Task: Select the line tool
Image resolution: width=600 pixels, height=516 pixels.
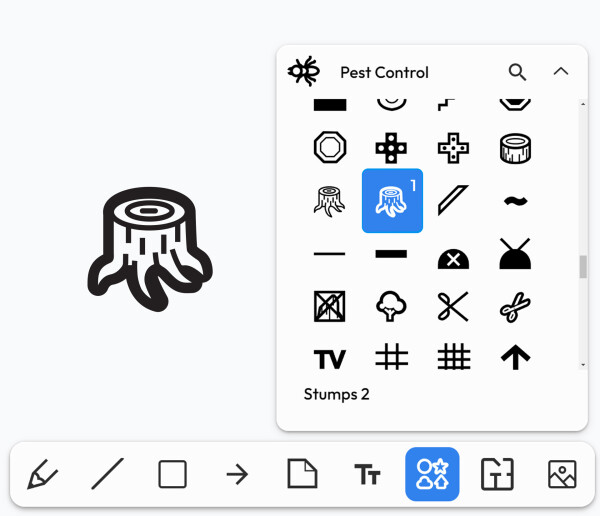Action: [x=108, y=474]
